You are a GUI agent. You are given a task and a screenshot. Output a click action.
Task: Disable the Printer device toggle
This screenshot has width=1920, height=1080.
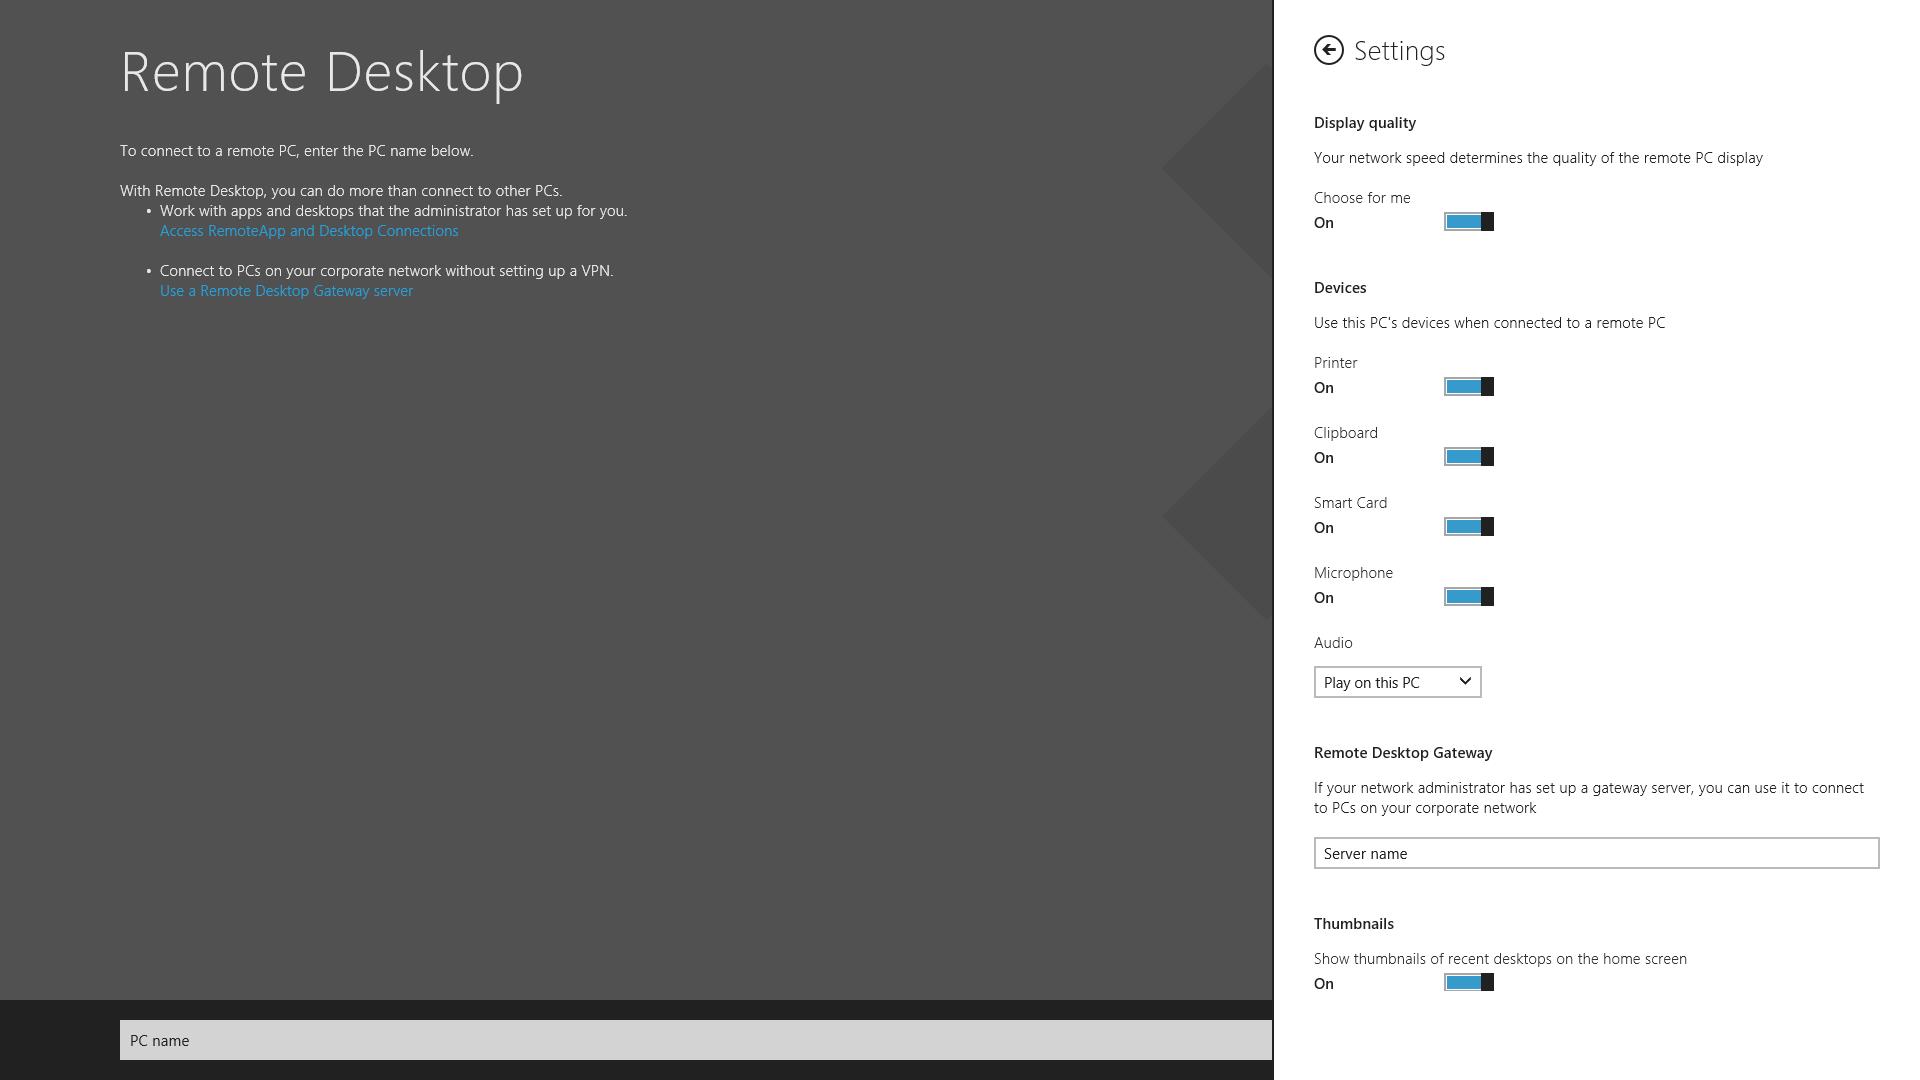click(x=1468, y=387)
